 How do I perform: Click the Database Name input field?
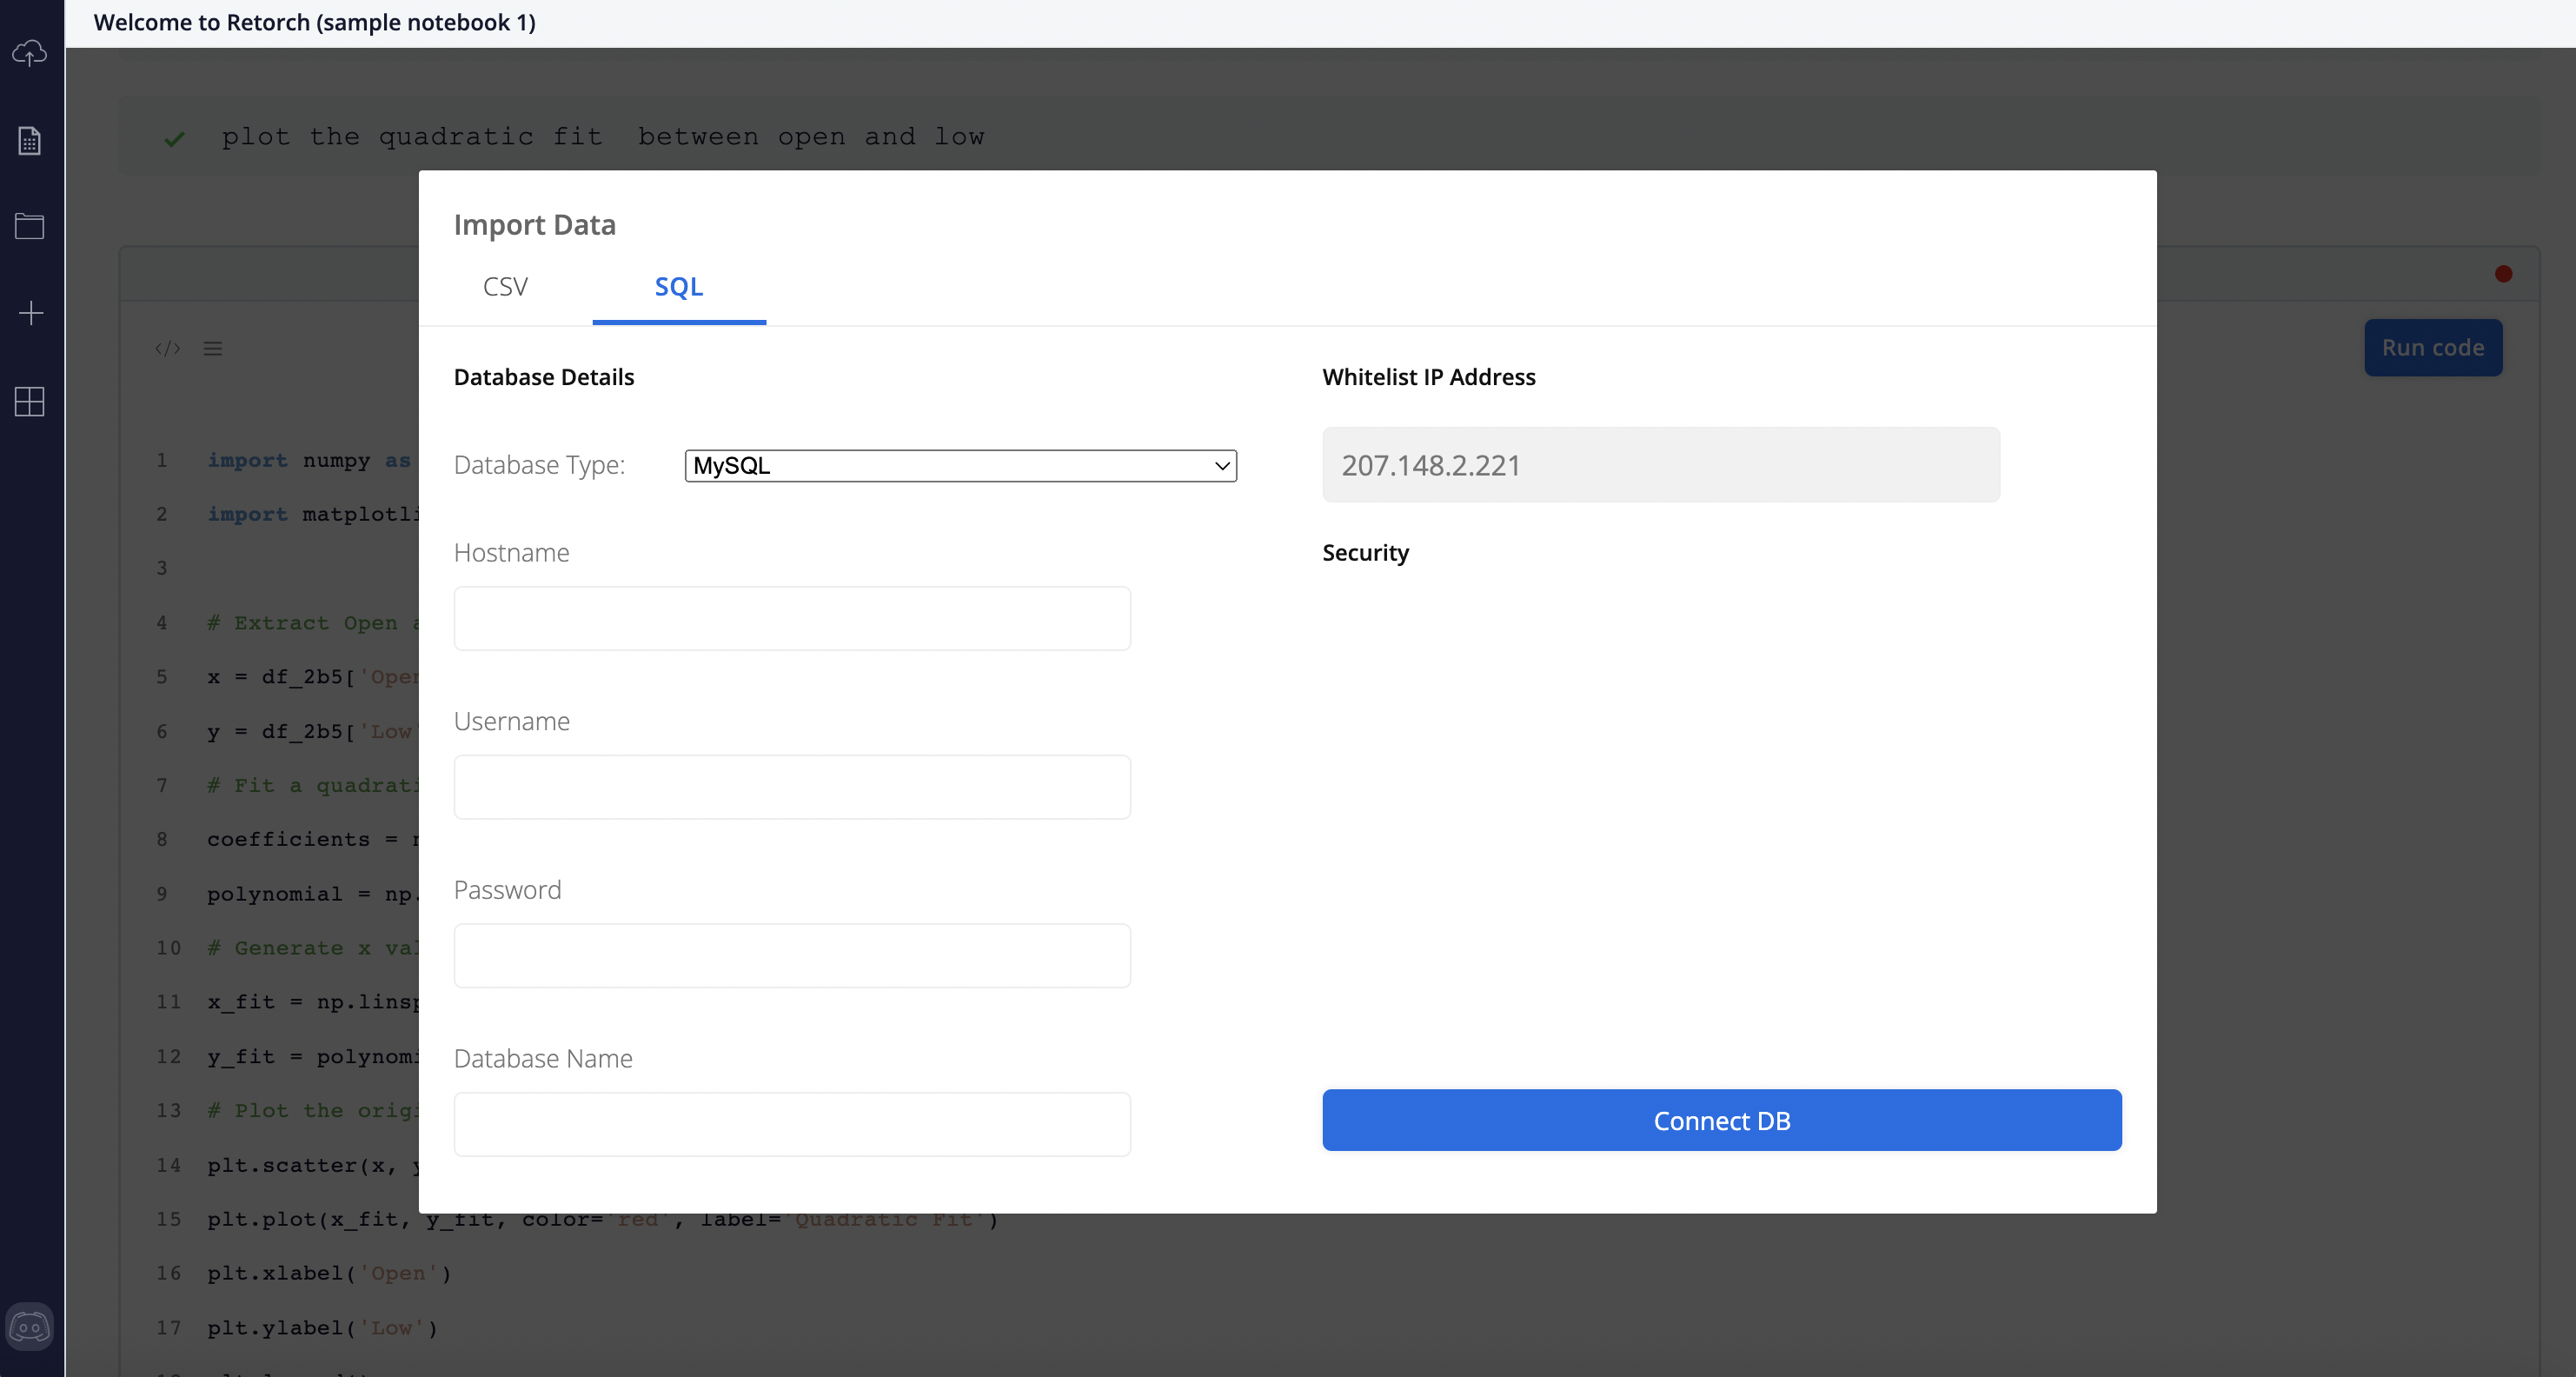click(792, 1124)
